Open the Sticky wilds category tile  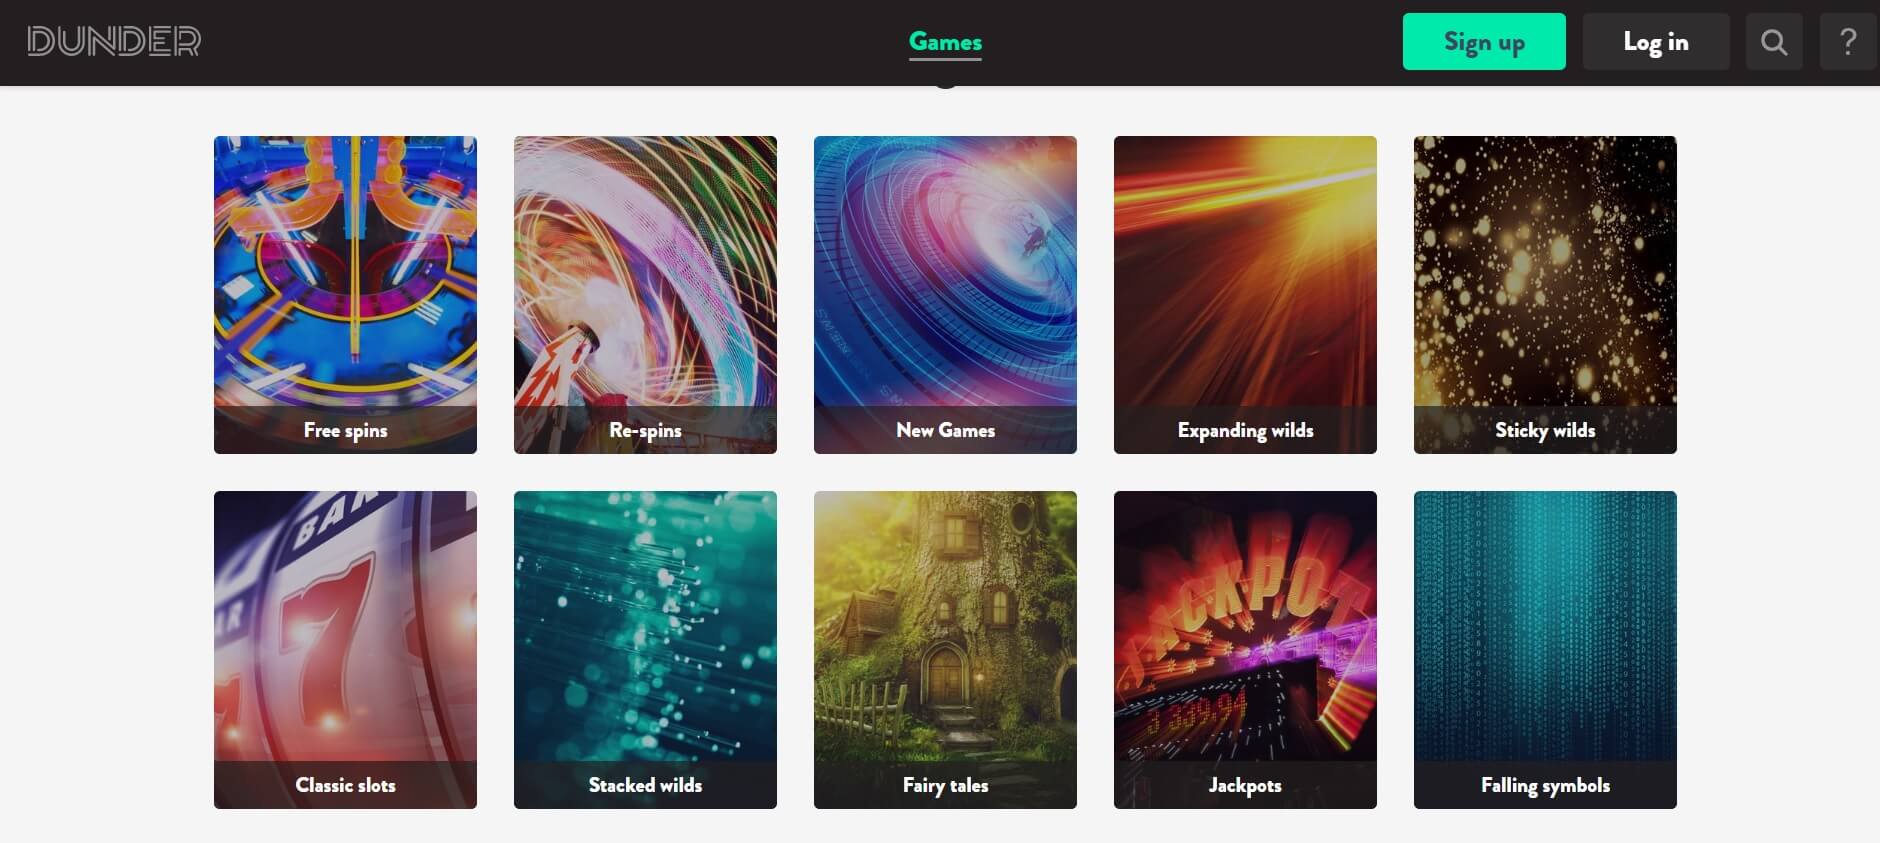1545,295
